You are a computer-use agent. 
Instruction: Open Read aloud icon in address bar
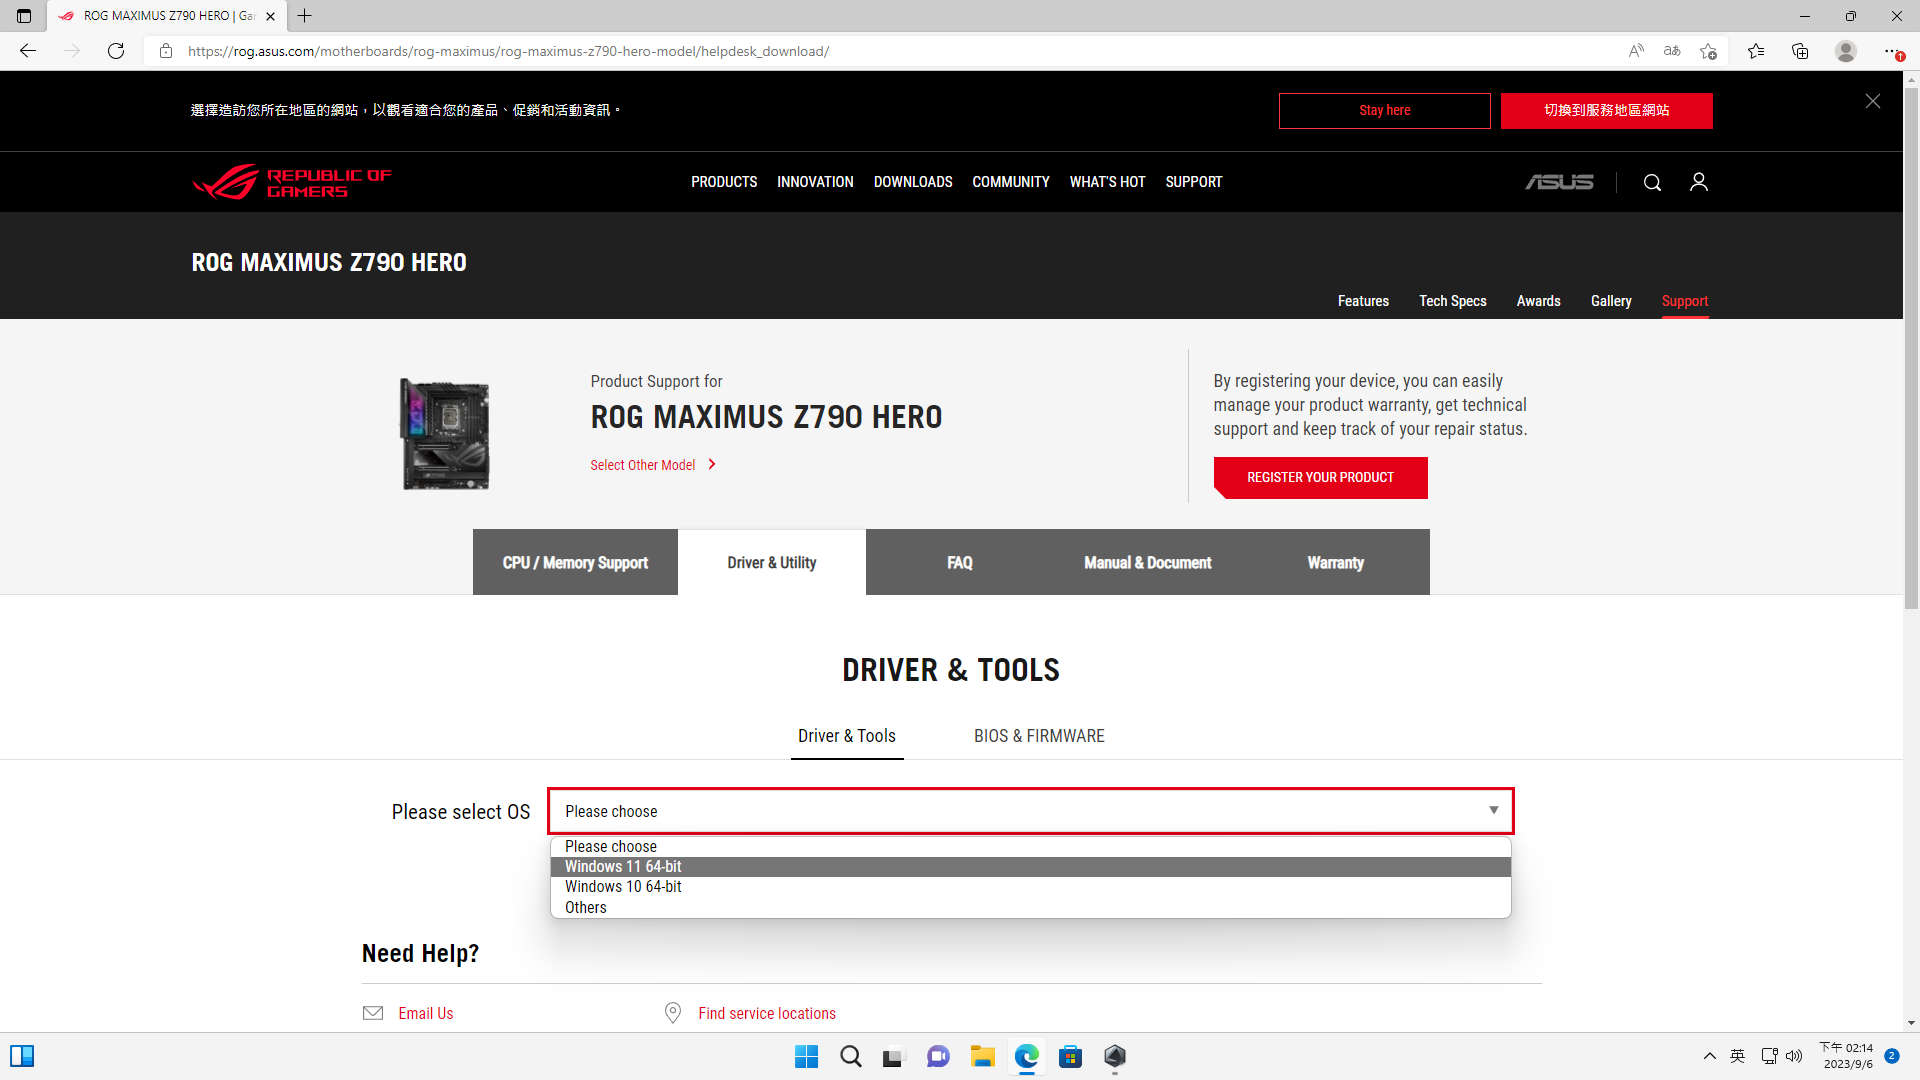point(1636,51)
